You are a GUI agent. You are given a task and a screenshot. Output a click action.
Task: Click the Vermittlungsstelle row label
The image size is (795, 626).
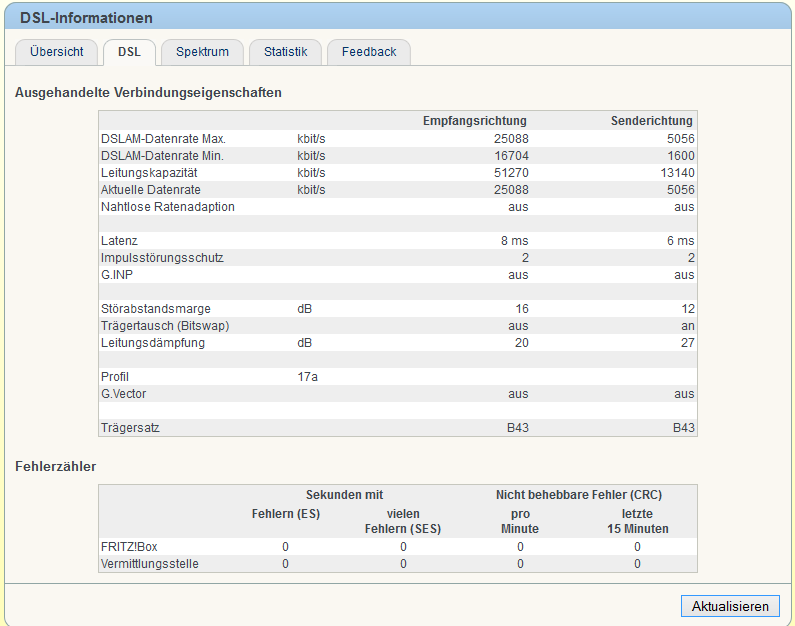tap(150, 564)
